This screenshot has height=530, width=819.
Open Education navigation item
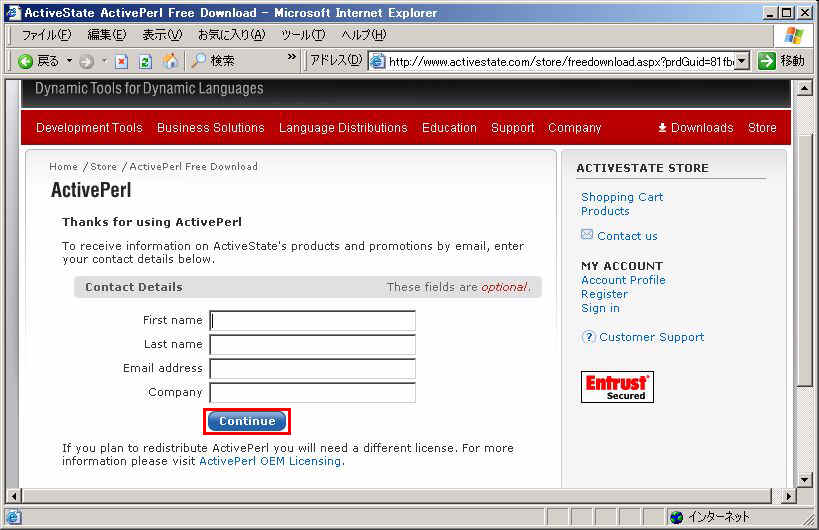449,128
